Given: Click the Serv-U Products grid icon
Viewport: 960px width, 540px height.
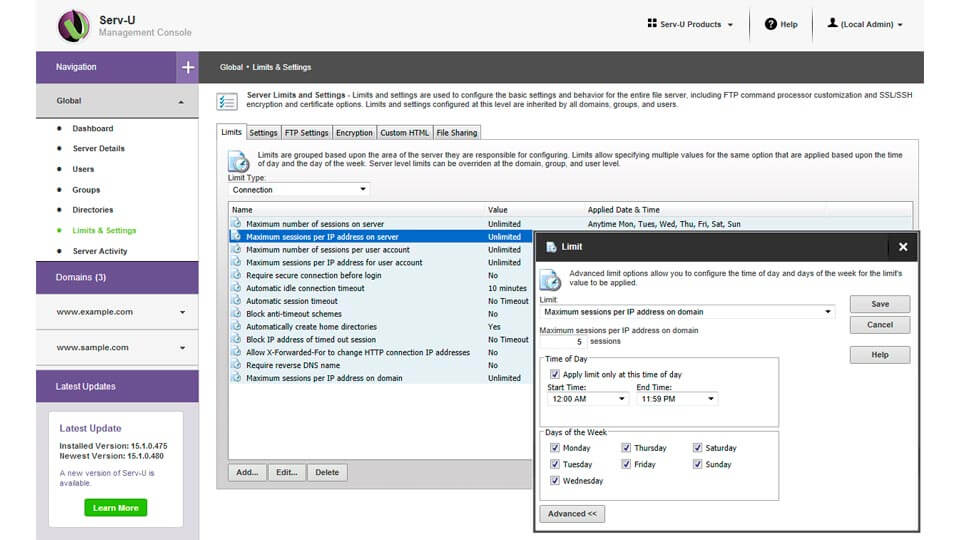Looking at the screenshot, I should [x=652, y=23].
